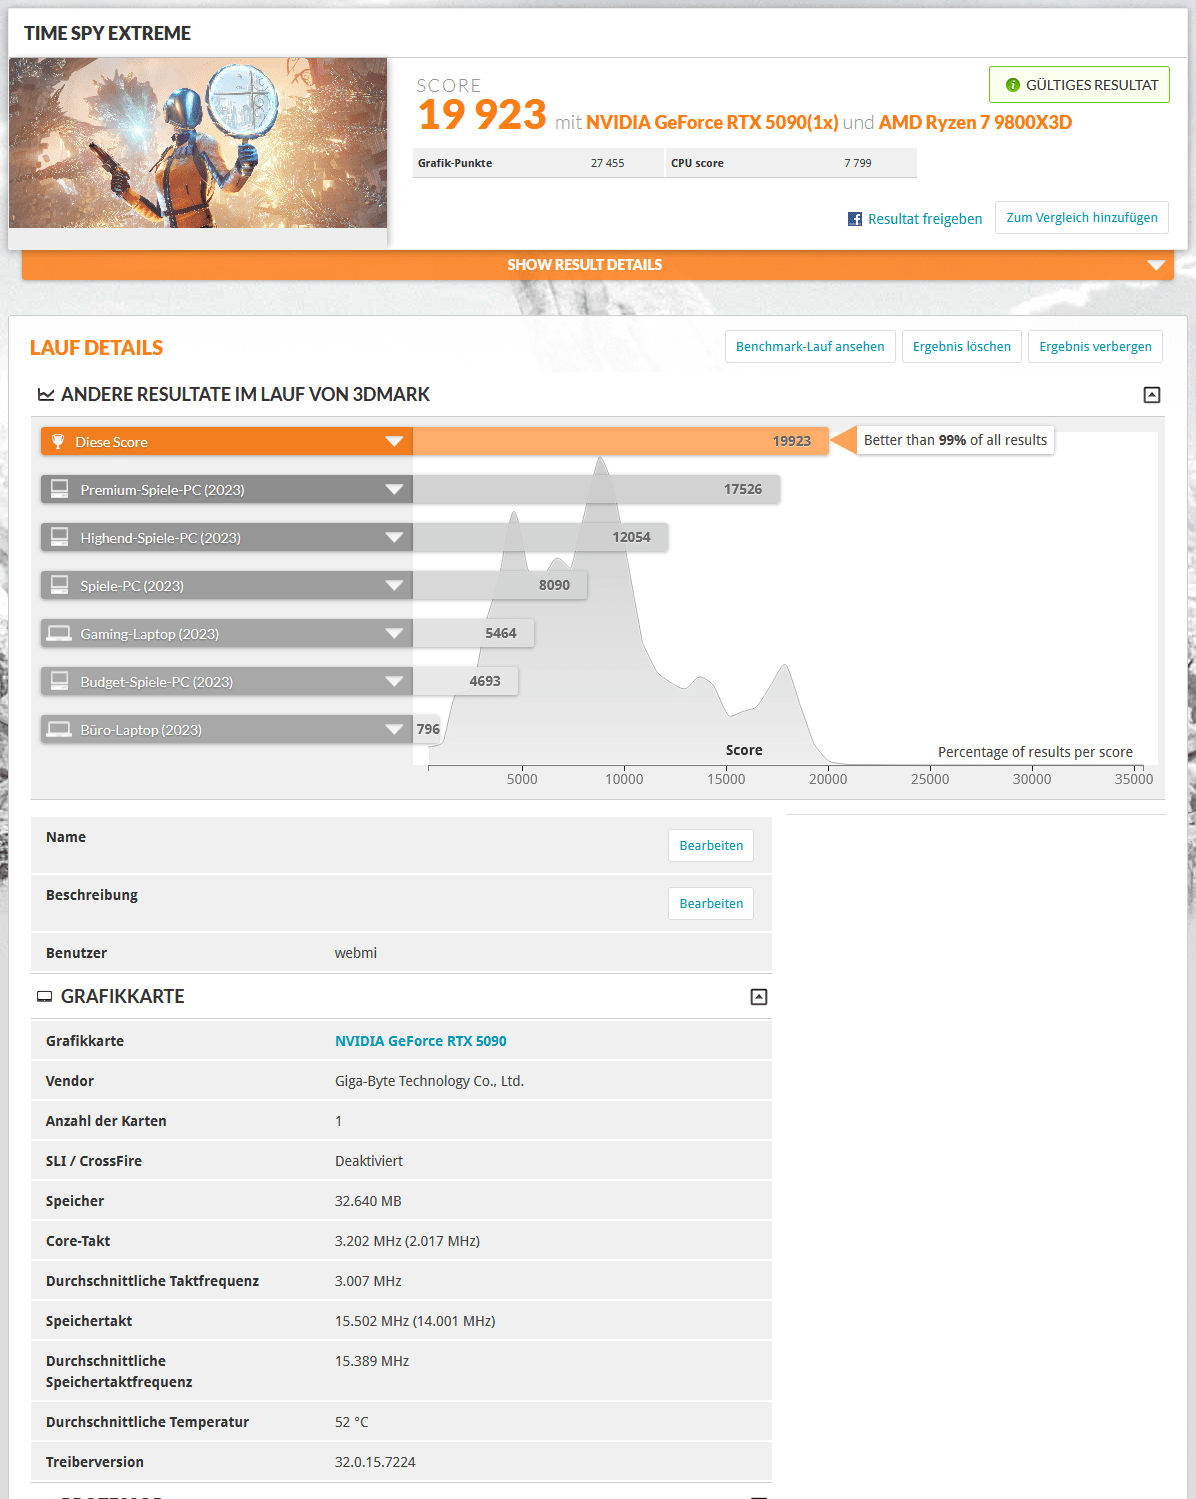Click Speicher value 32.640 MB

(368, 1201)
